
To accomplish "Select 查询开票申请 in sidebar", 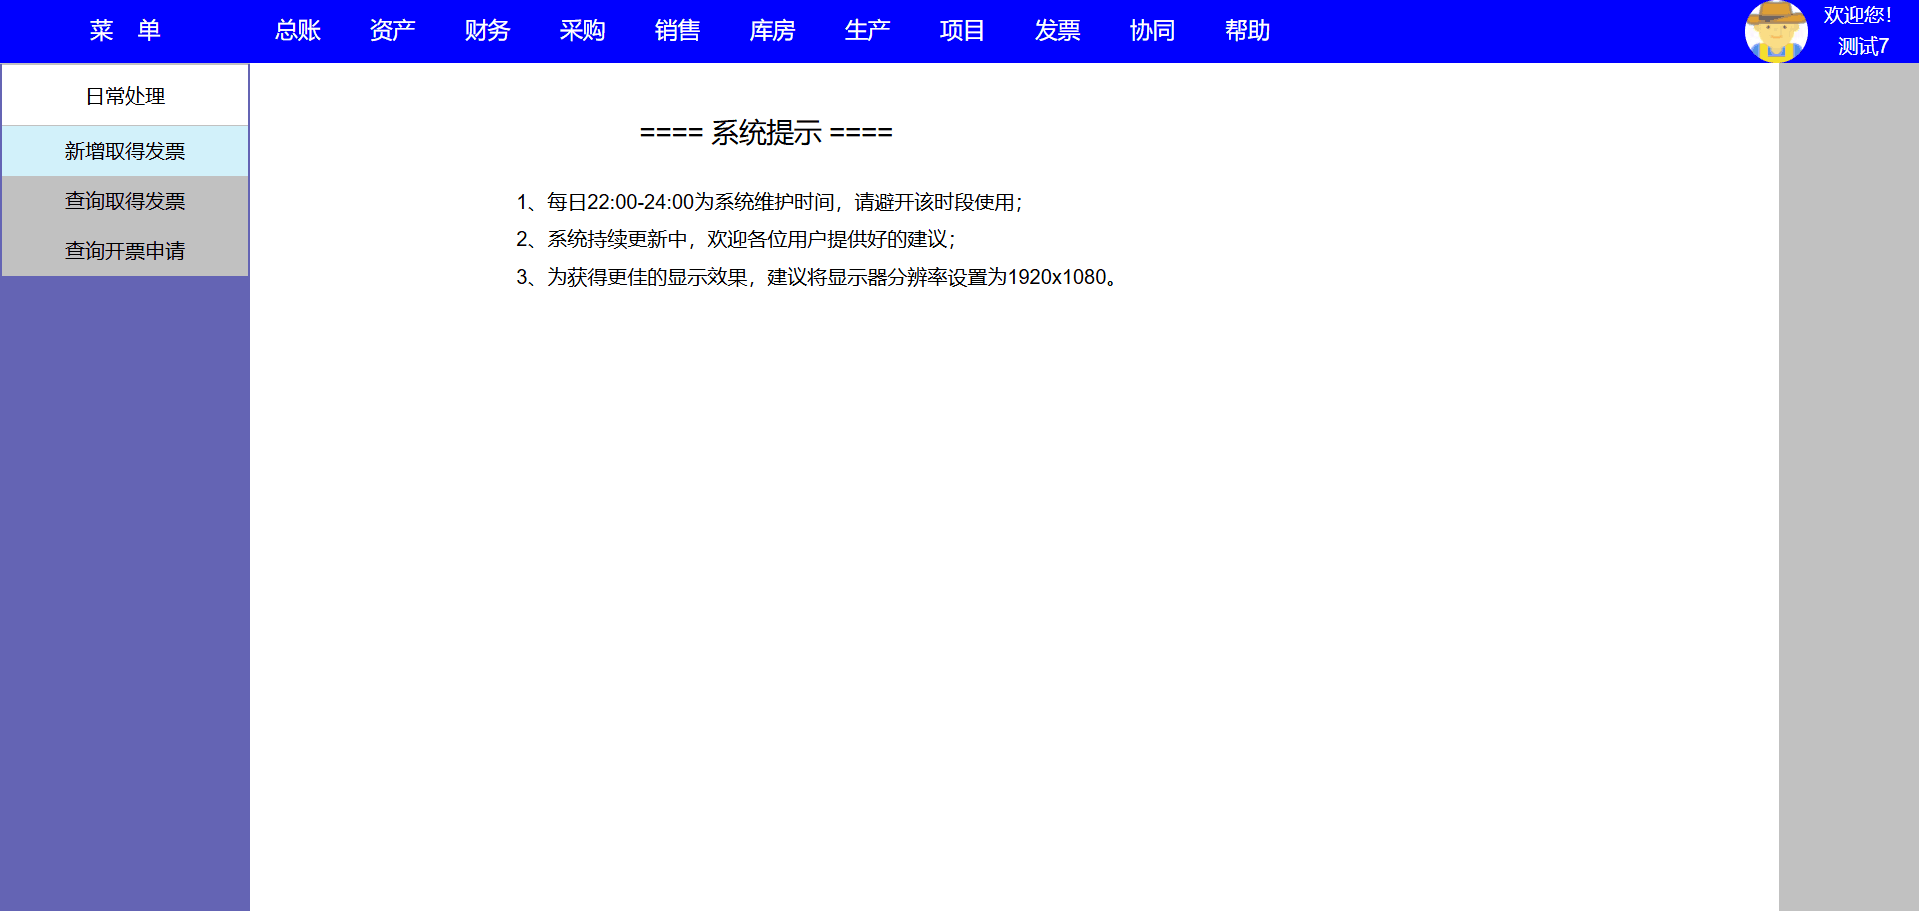I will click(125, 251).
